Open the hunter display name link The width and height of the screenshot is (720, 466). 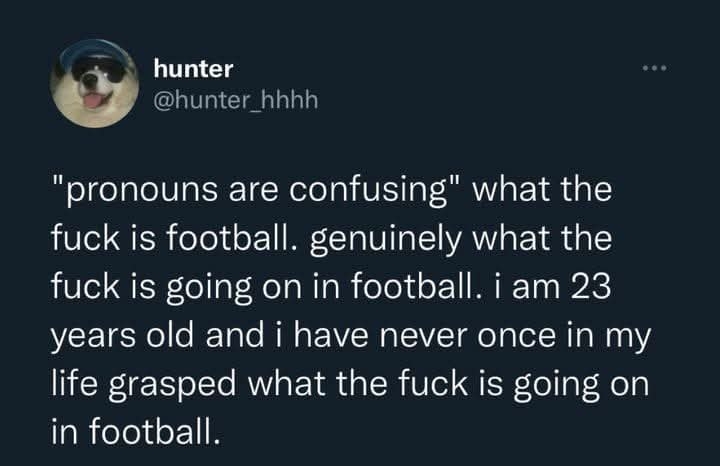194,69
